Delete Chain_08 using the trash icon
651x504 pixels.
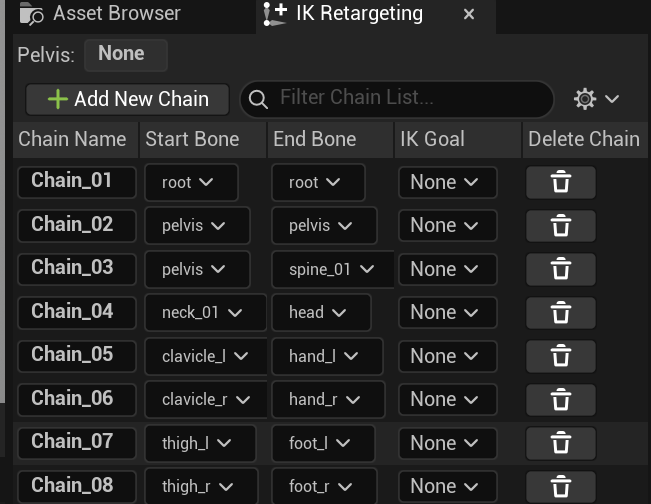pyautogui.click(x=560, y=487)
